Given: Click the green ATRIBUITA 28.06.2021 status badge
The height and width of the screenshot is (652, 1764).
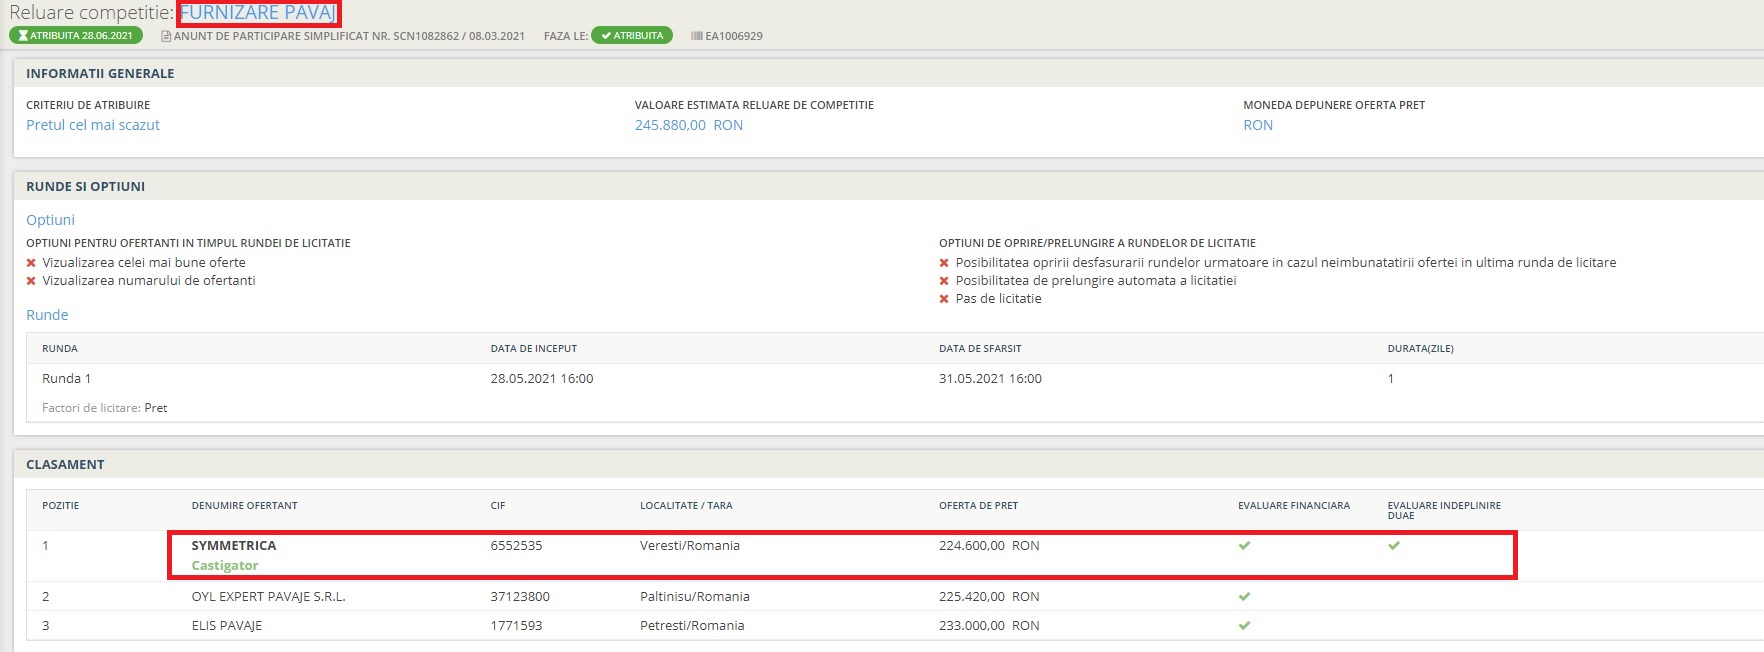Looking at the screenshot, I should (76, 36).
